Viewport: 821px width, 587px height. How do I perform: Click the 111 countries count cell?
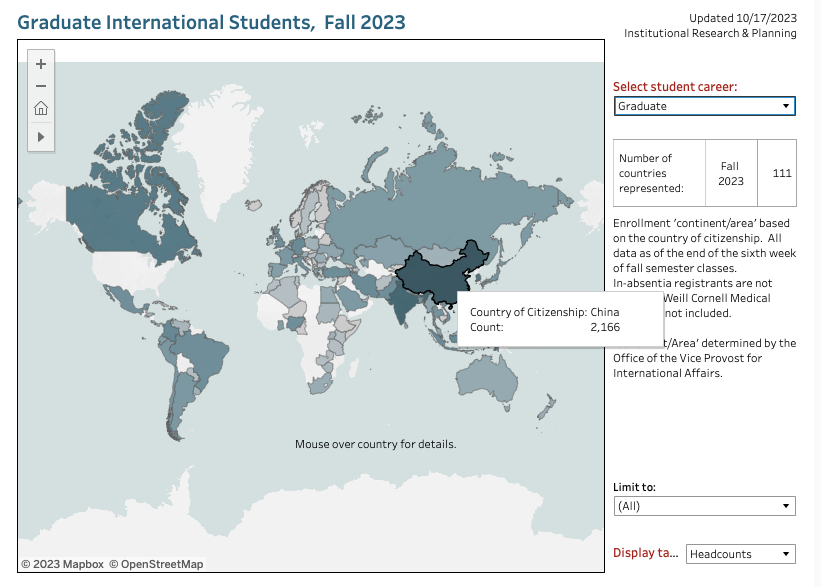click(x=781, y=173)
